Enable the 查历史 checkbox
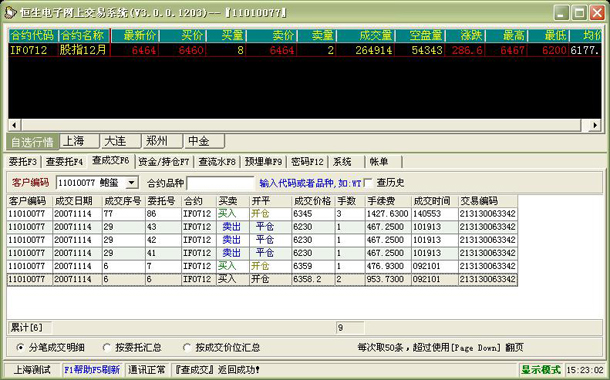 pyautogui.click(x=368, y=183)
